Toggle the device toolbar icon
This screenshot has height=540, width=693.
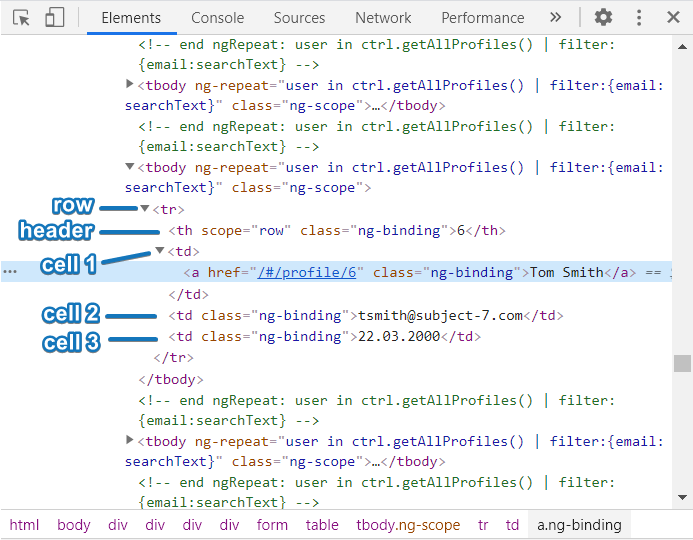click(55, 17)
